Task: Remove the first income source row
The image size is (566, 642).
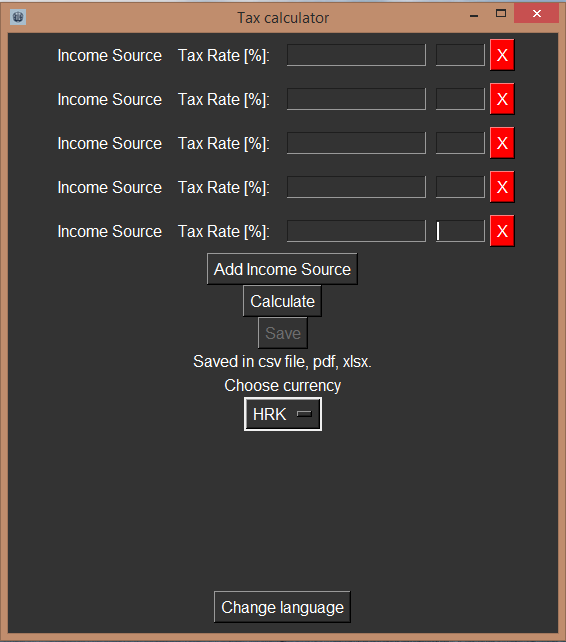Action: [502, 55]
